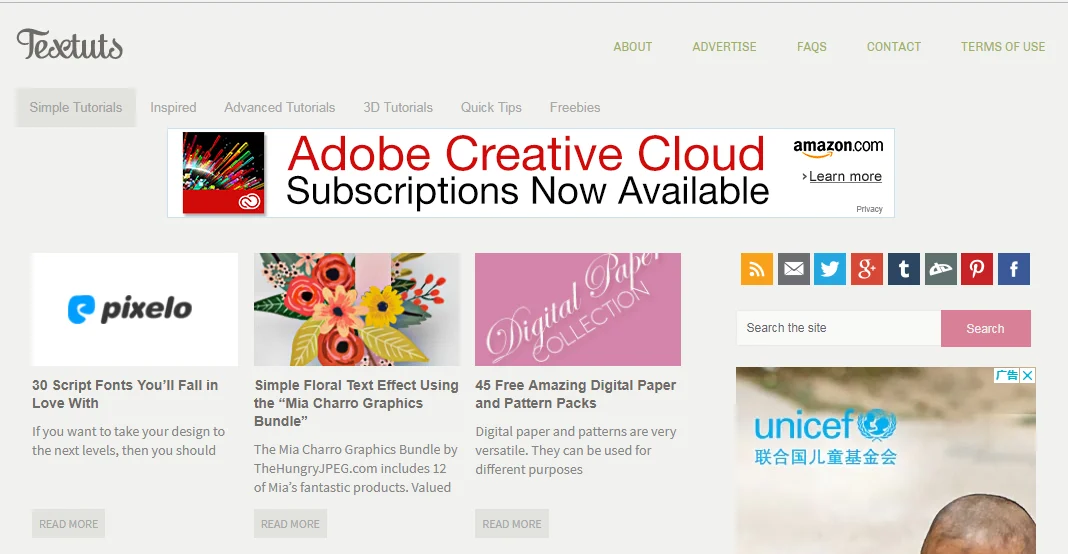Image resolution: width=1068 pixels, height=554 pixels.
Task: Click Read More under 30 Script Fonts
Action: [x=68, y=524]
